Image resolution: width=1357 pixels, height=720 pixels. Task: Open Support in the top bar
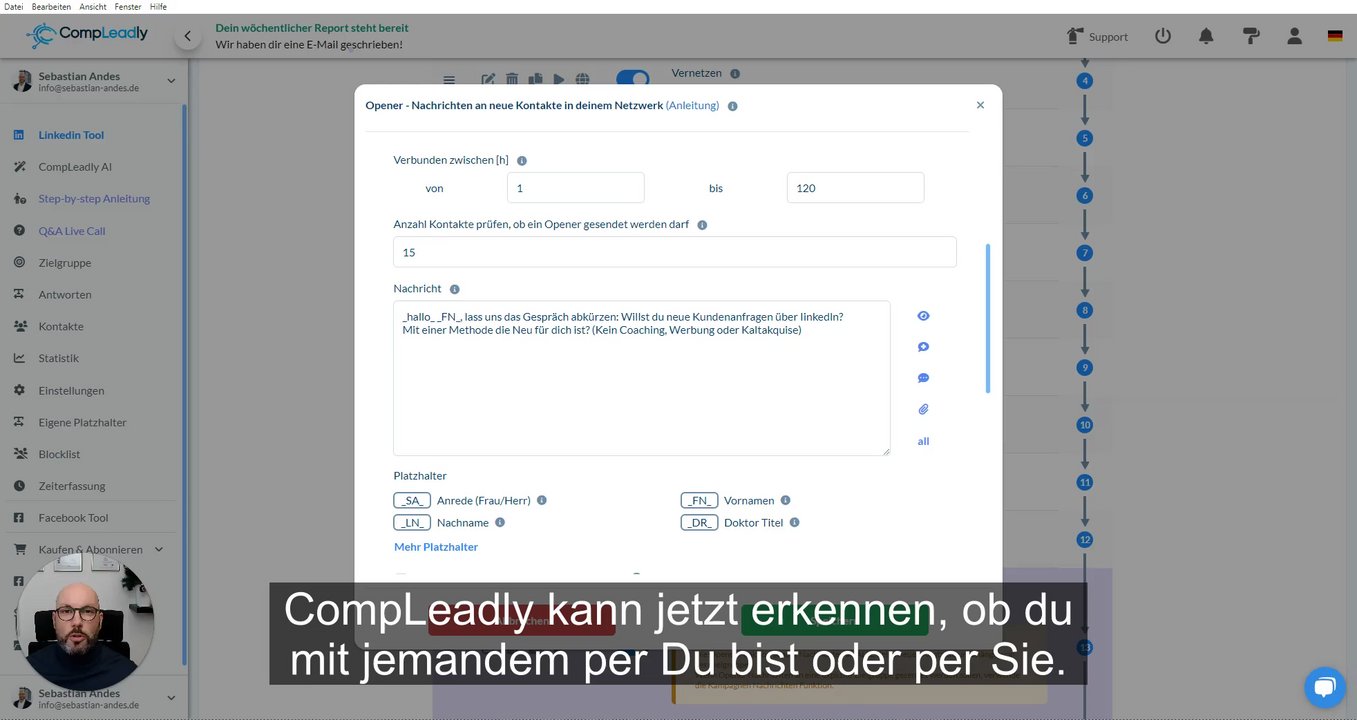1097,36
